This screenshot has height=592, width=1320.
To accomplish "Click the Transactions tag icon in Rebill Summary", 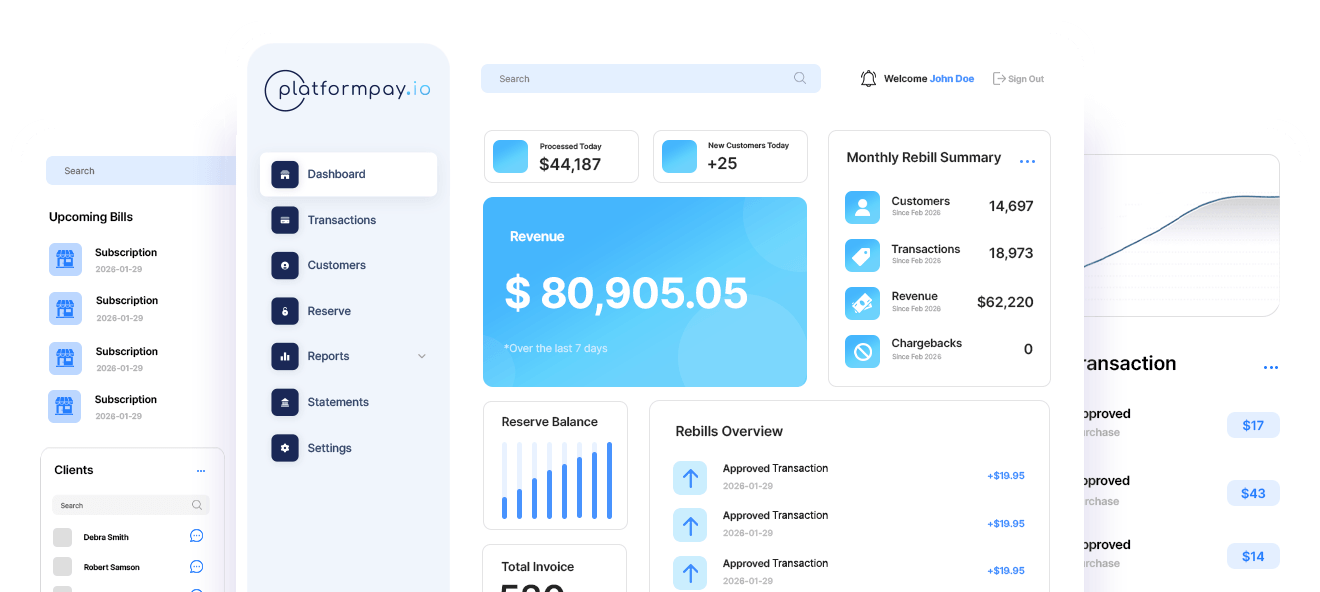I will click(x=862, y=255).
